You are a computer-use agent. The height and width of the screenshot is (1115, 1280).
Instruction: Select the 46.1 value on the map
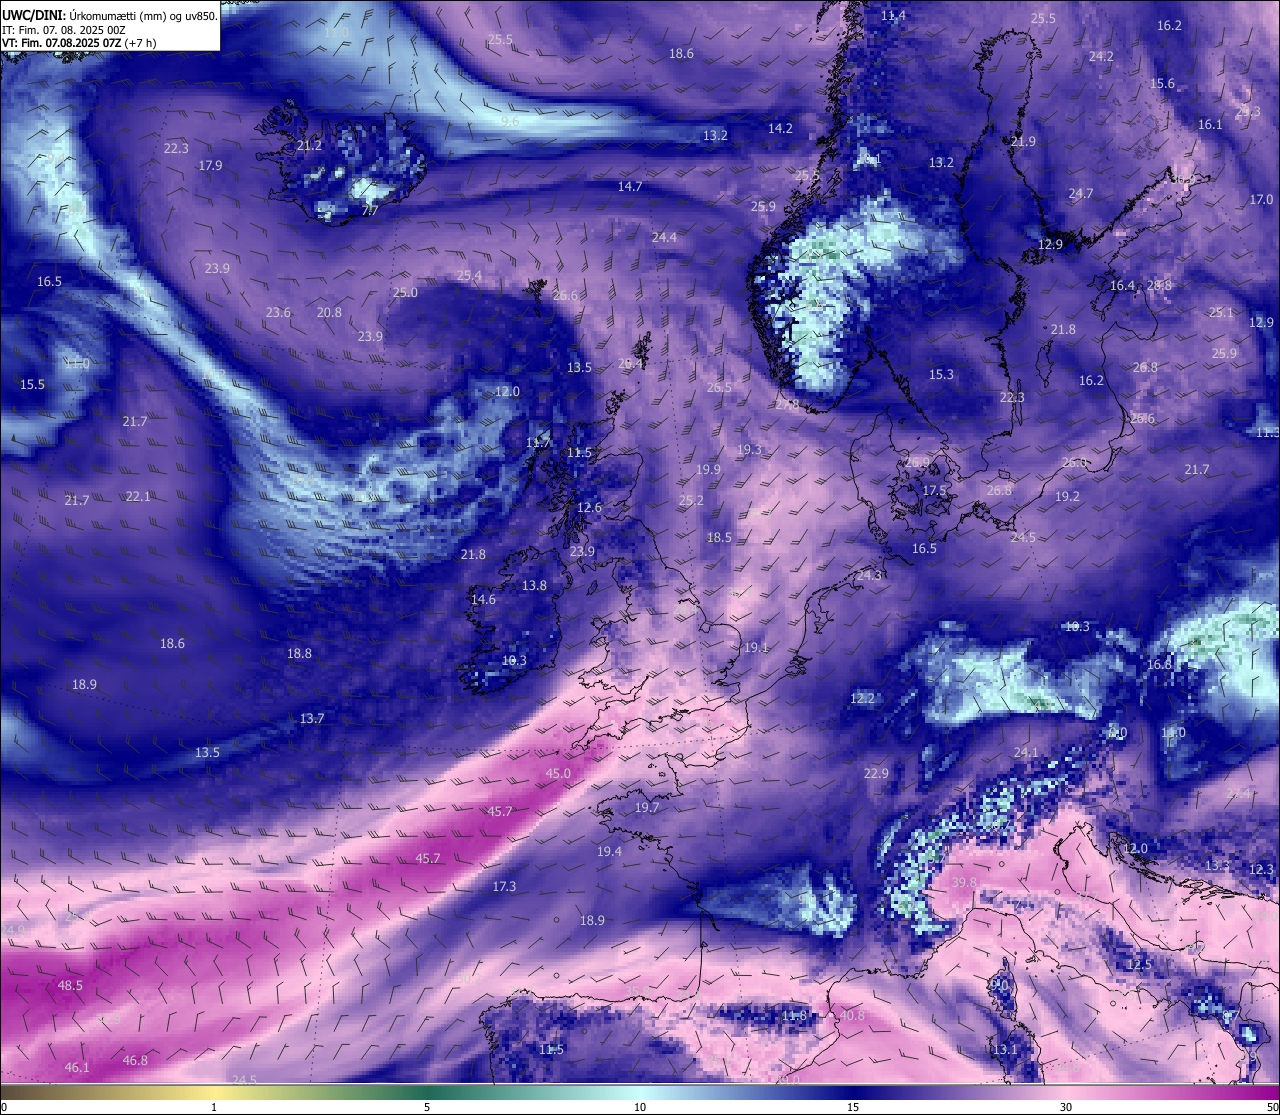77,1068
